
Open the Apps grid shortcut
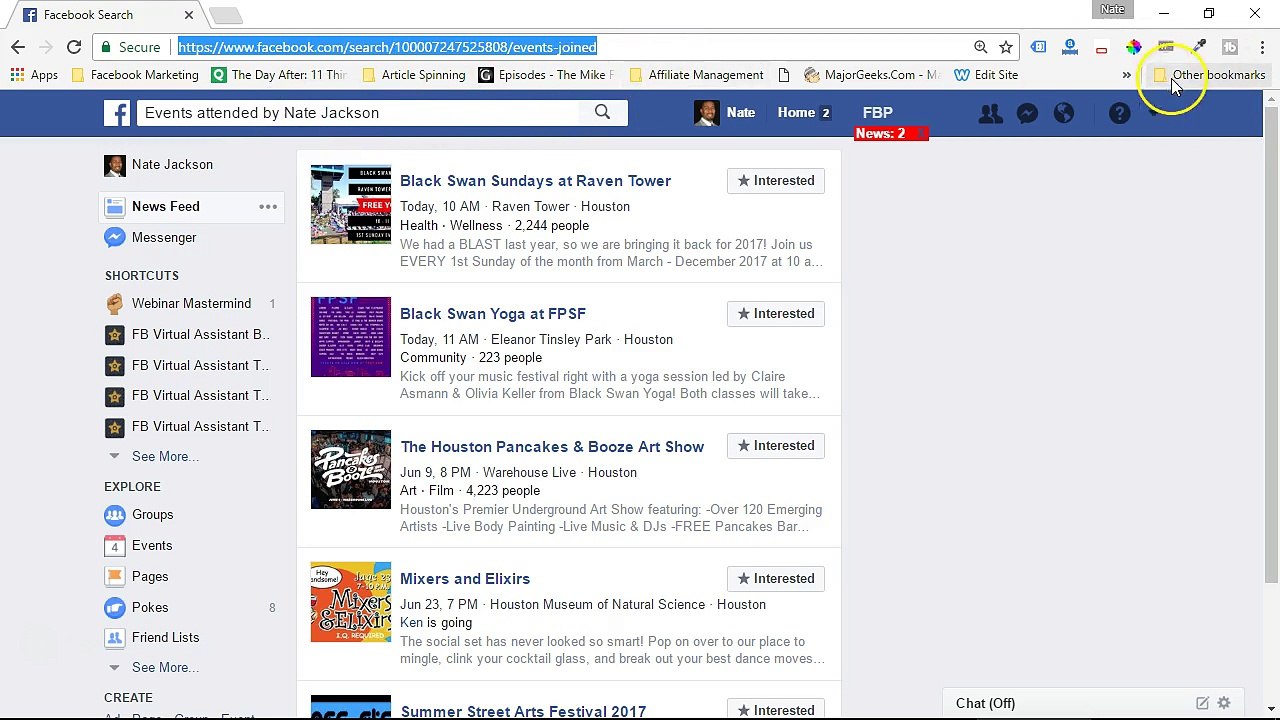(34, 75)
